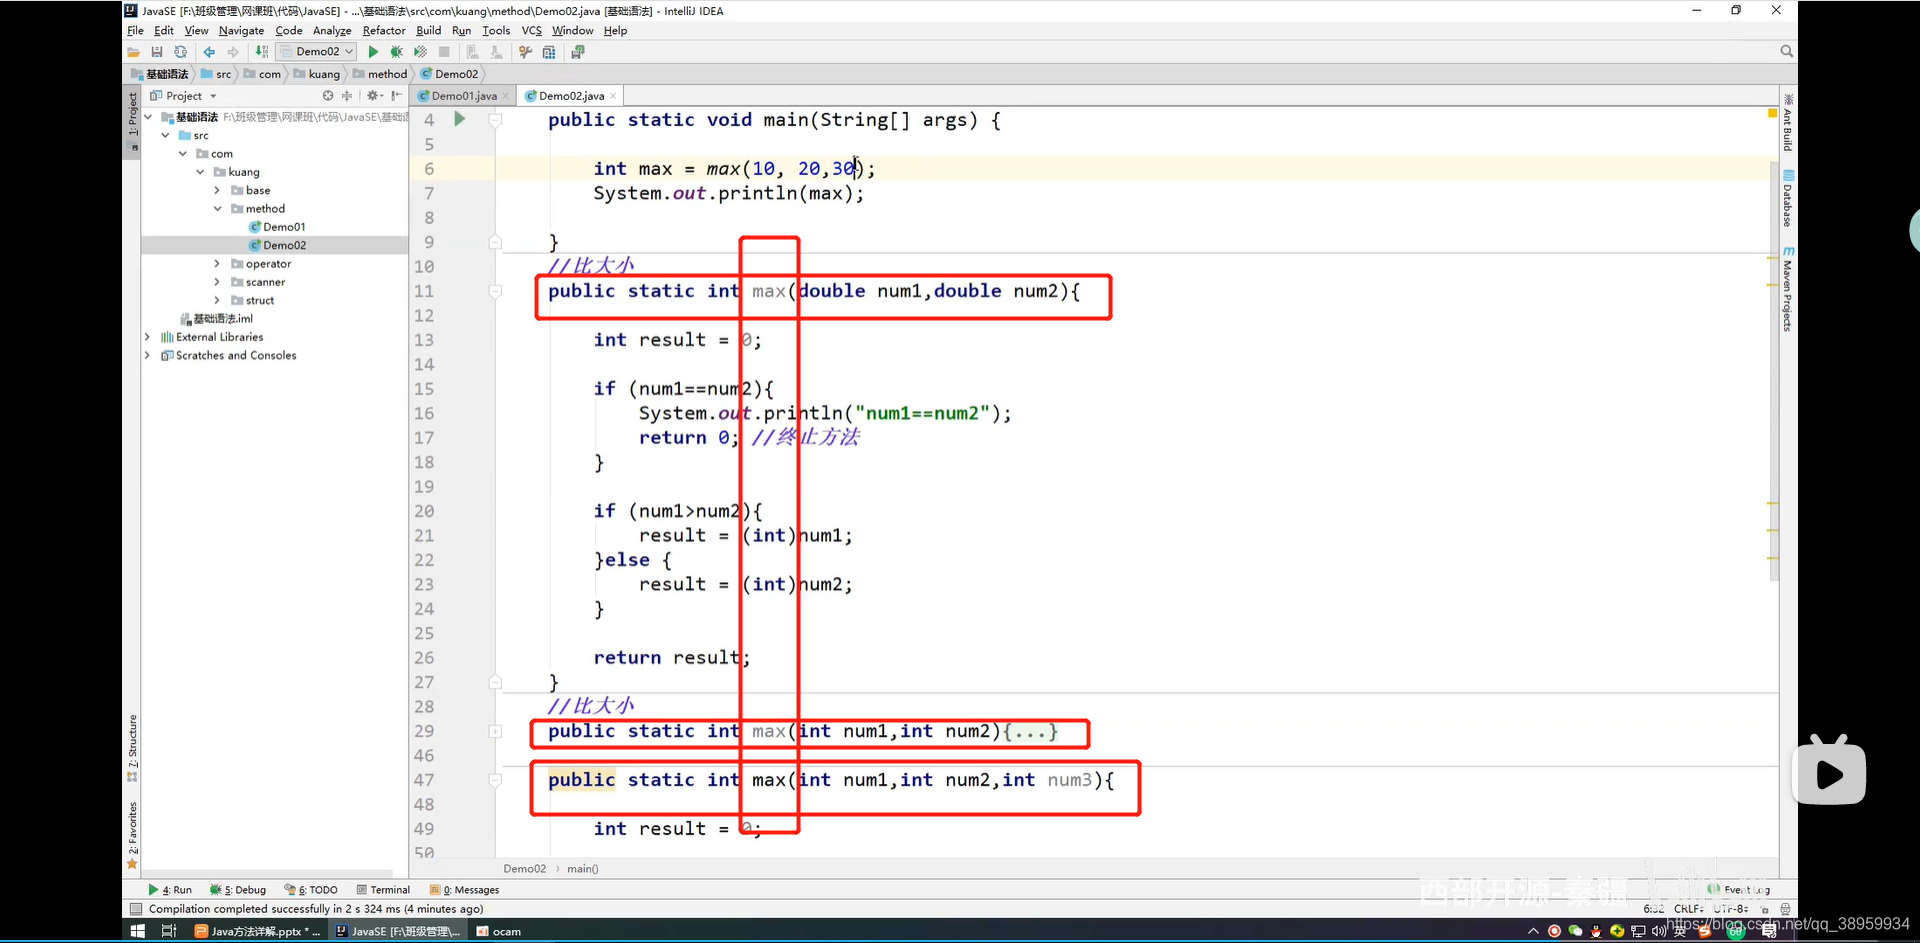Open the Analyze menu

332,30
